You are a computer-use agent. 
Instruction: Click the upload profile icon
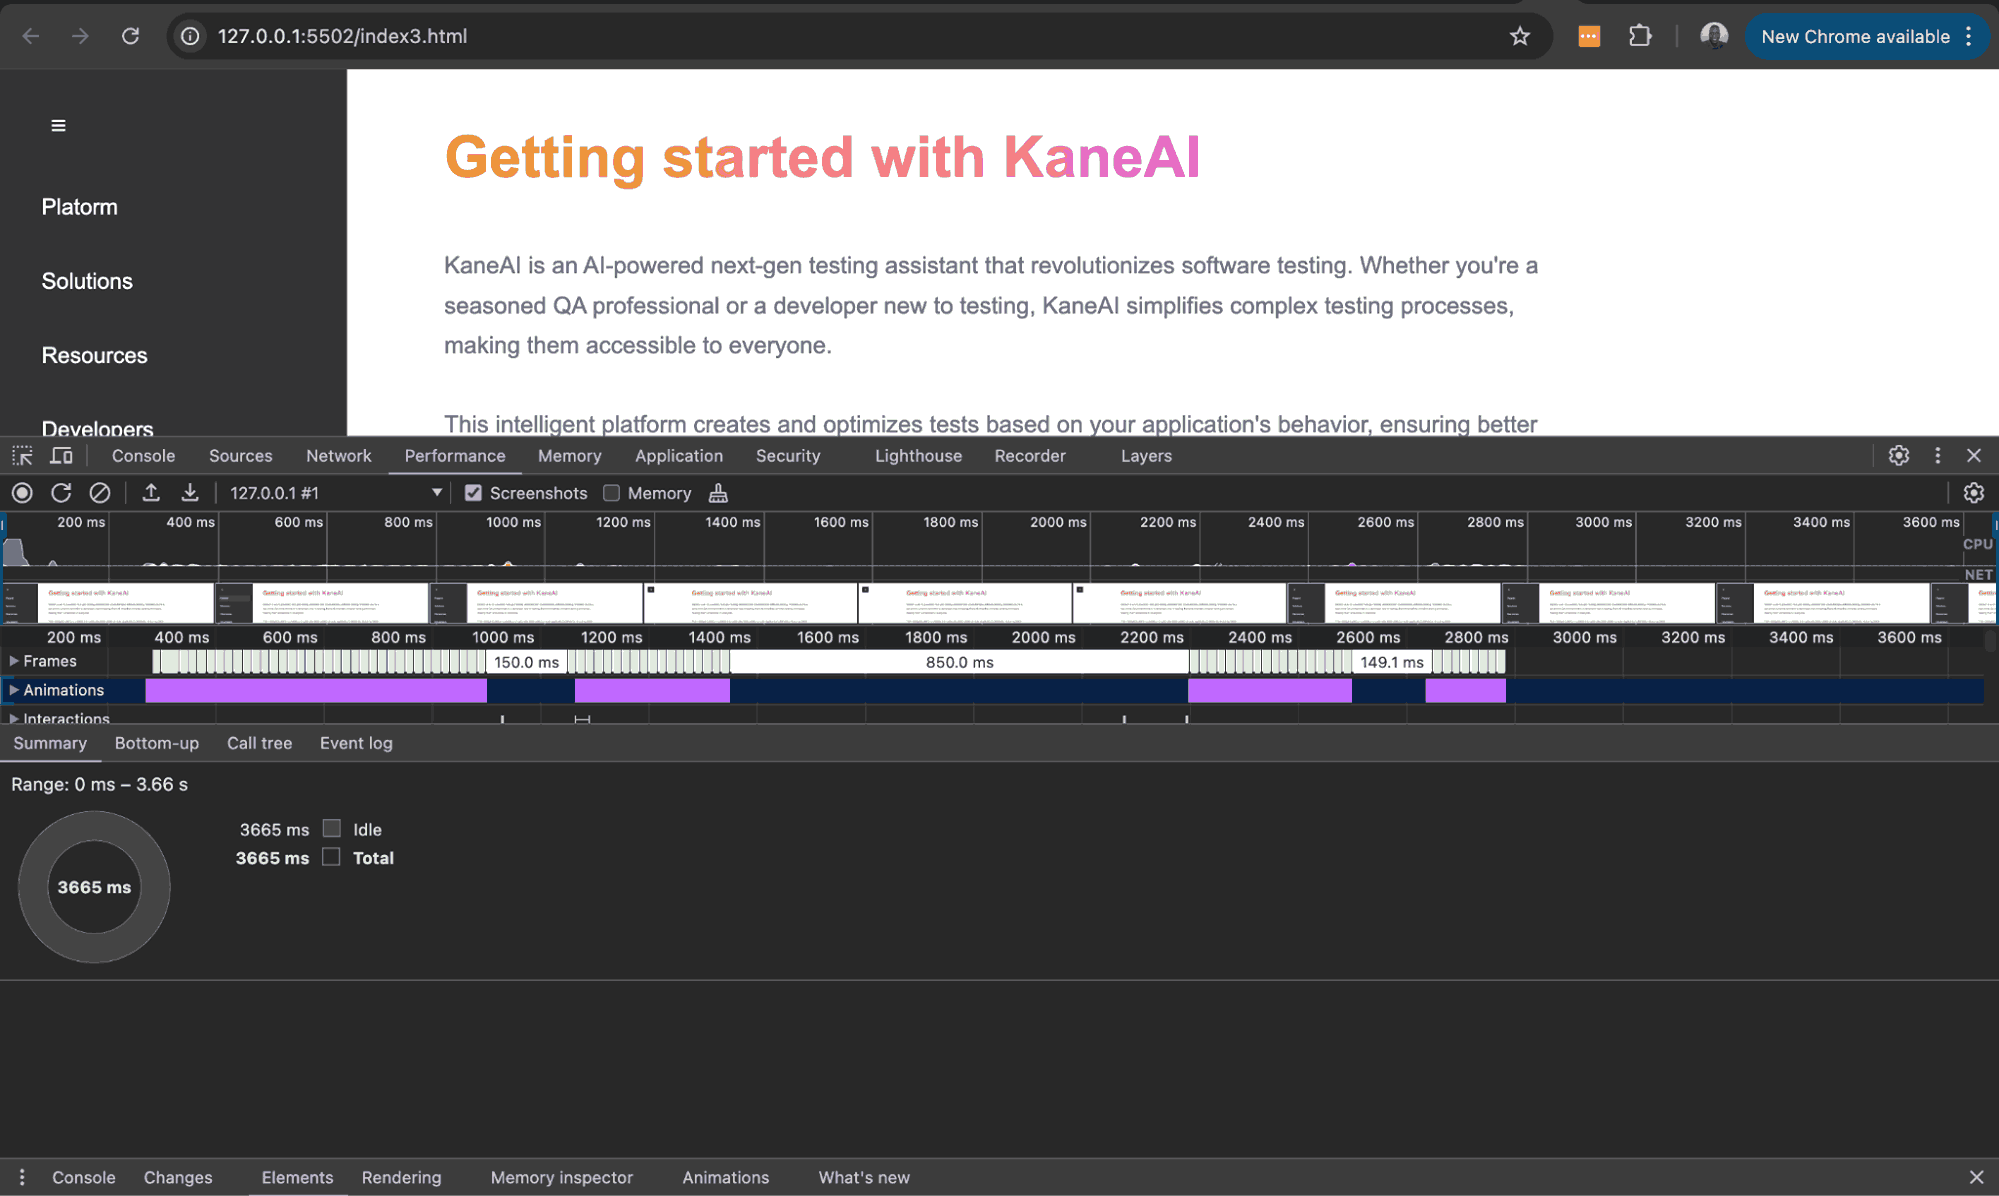pos(151,493)
